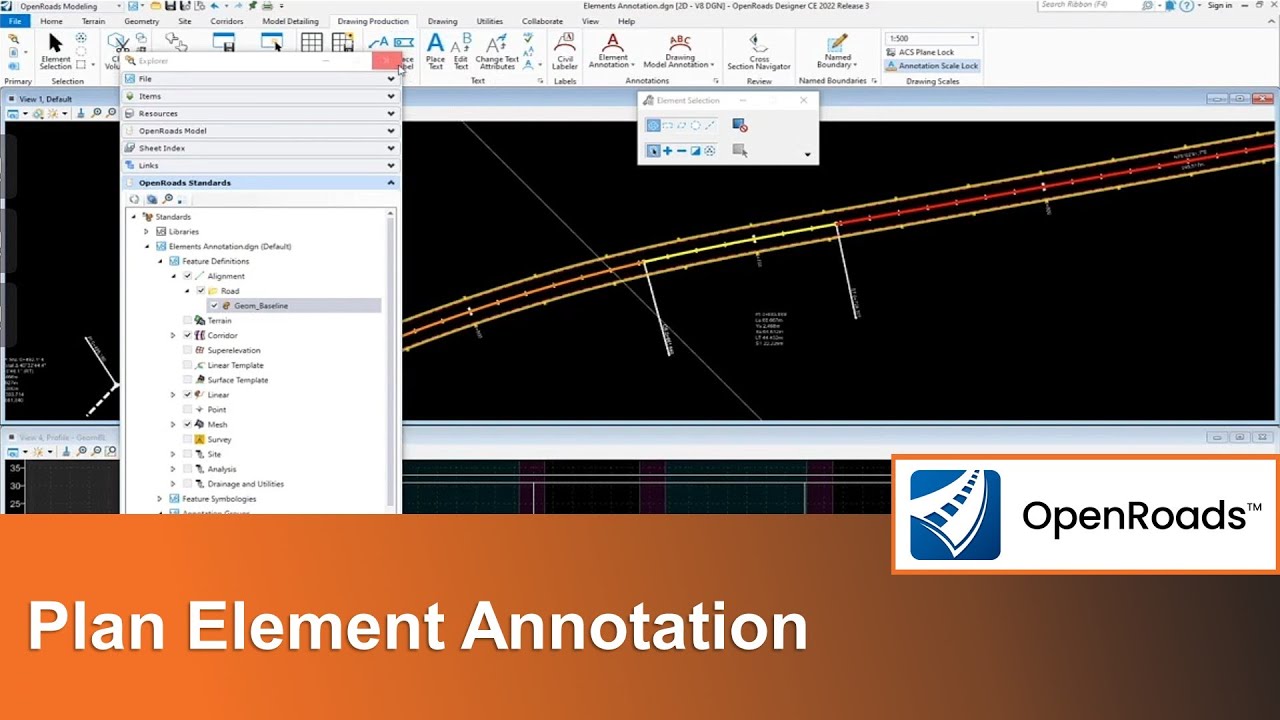Launch Change Text Attributes tool
The height and width of the screenshot is (720, 1280).
(497, 51)
